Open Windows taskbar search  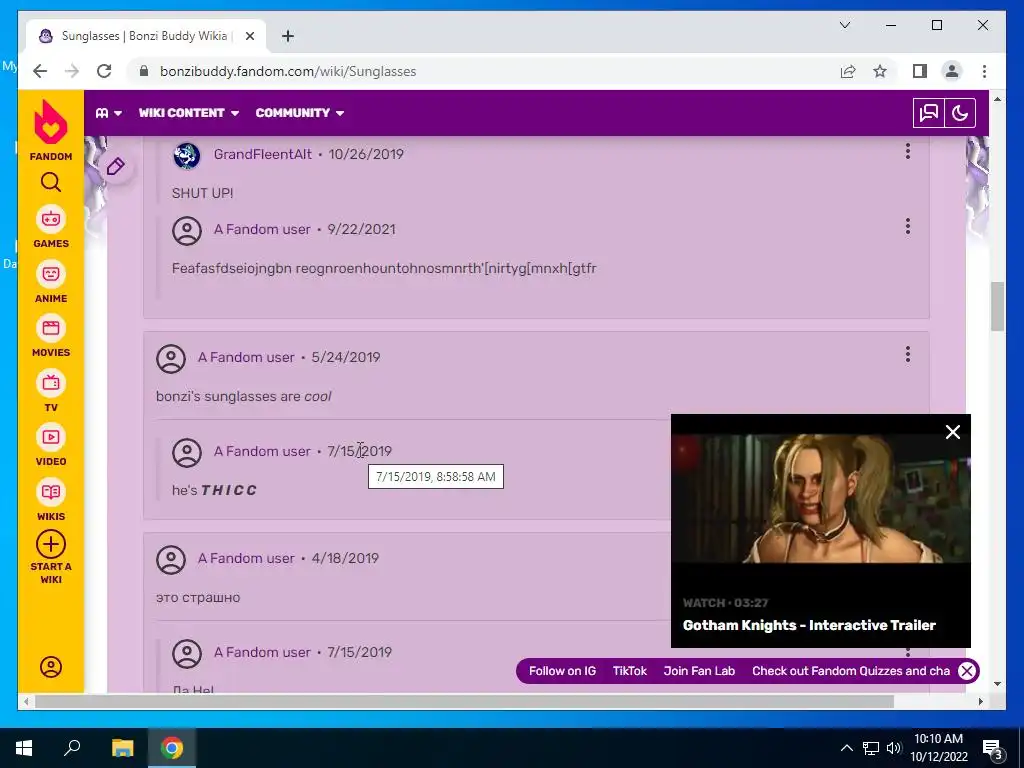(x=72, y=748)
